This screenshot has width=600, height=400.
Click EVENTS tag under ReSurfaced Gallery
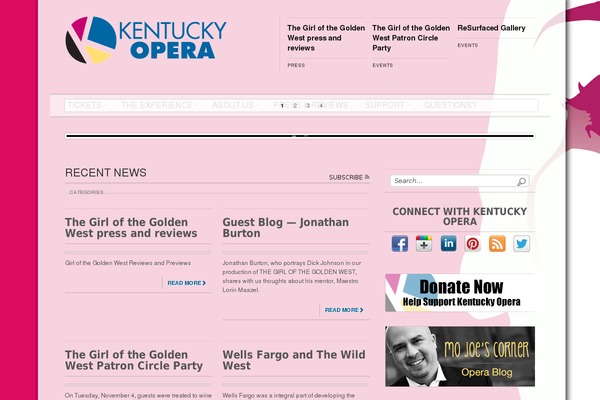[468, 45]
